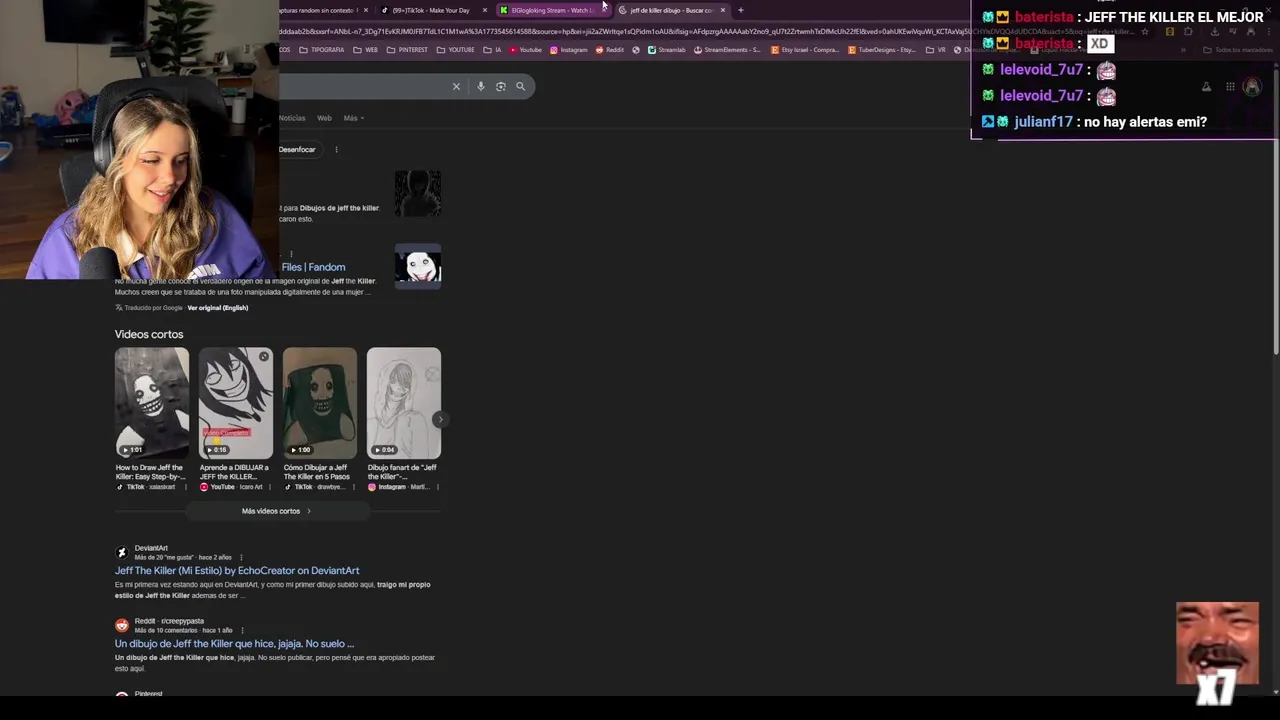Open options dots on Reddit result
This screenshot has height=720, width=1280.
pyautogui.click(x=242, y=630)
